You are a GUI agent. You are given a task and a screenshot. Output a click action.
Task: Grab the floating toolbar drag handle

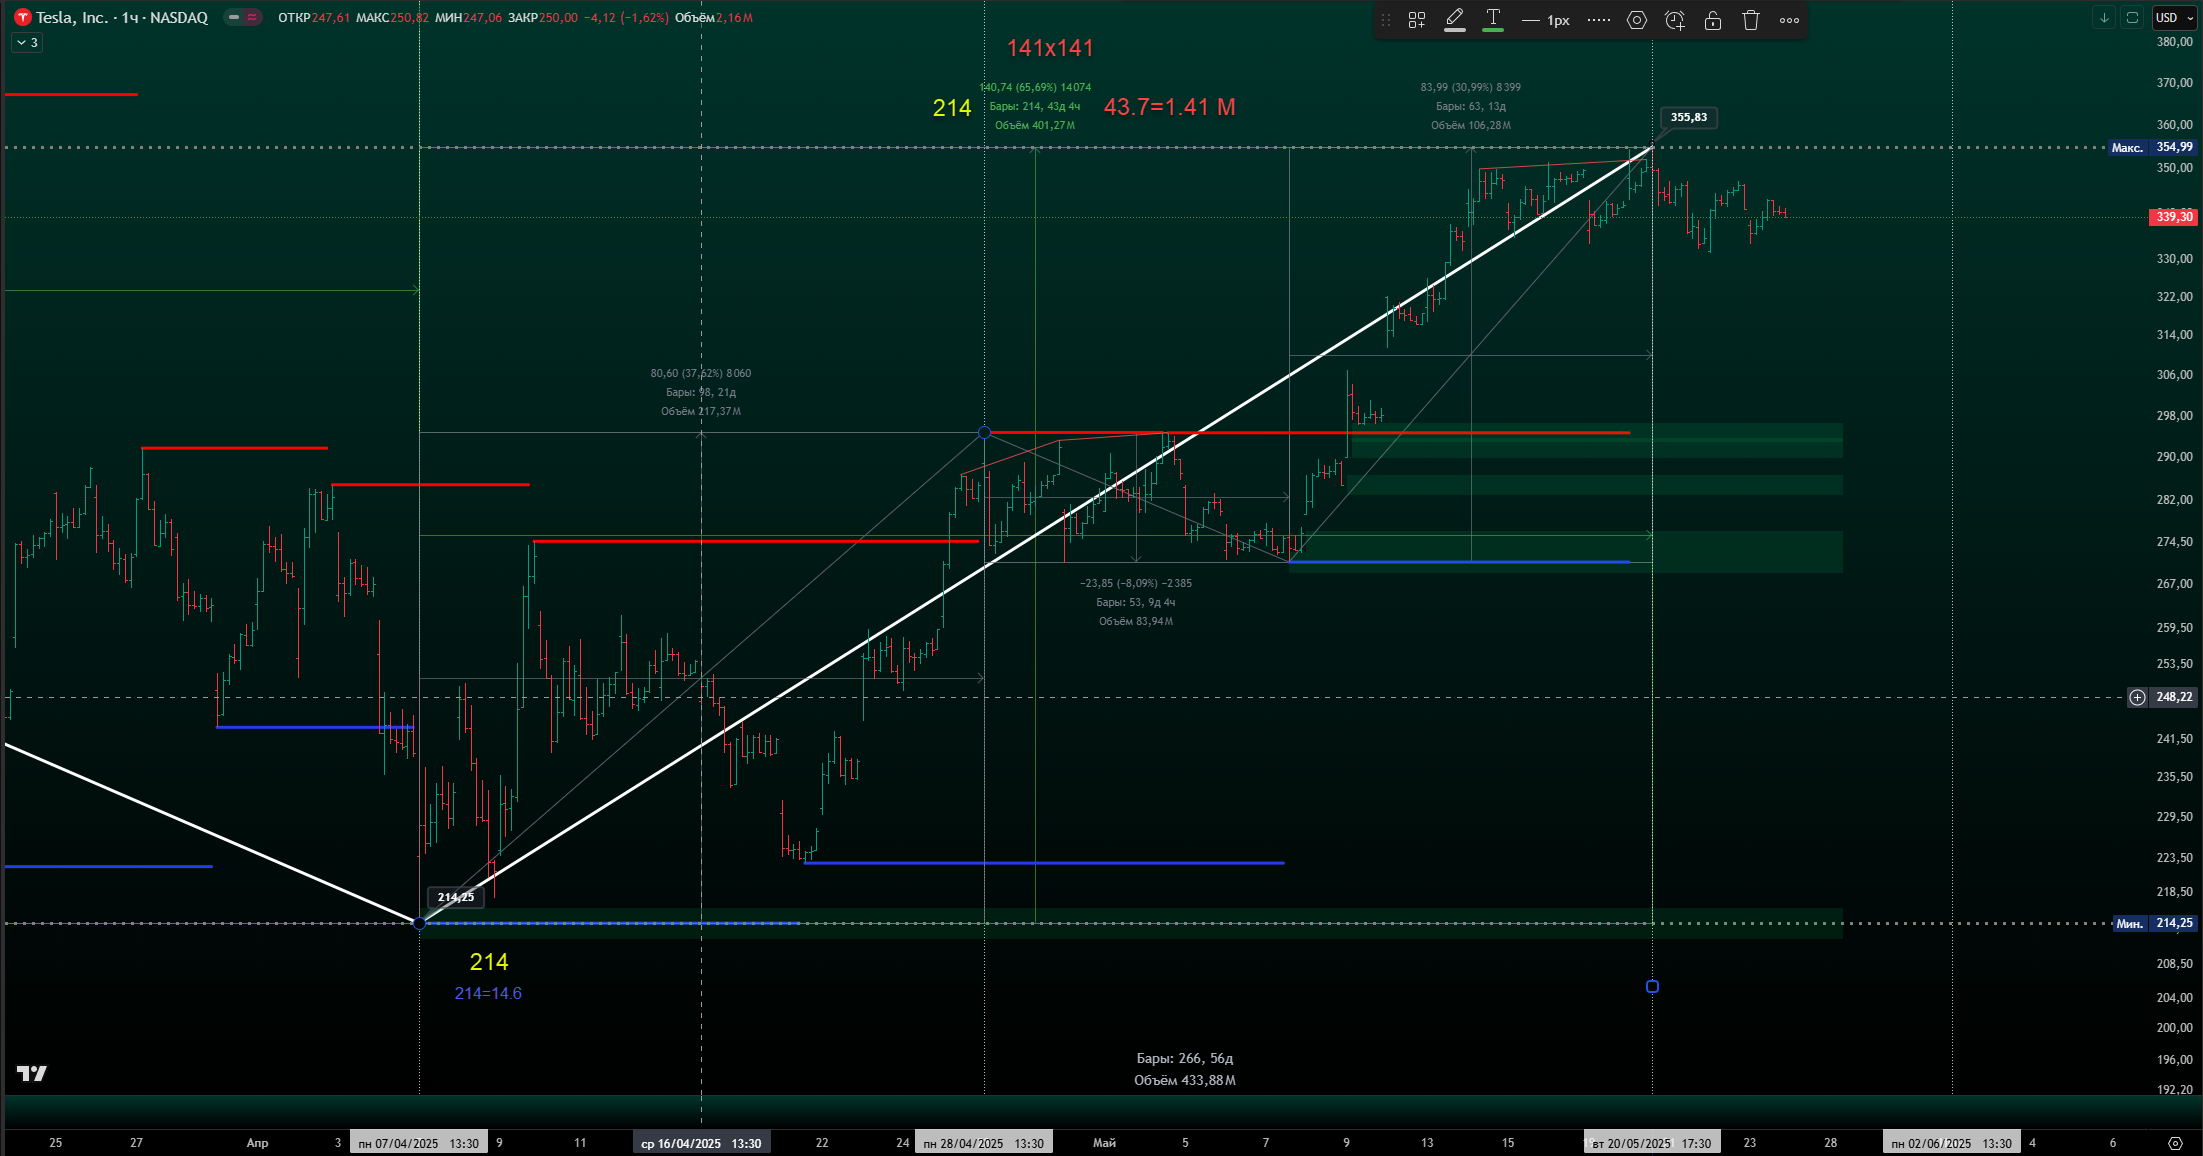coord(1386,20)
